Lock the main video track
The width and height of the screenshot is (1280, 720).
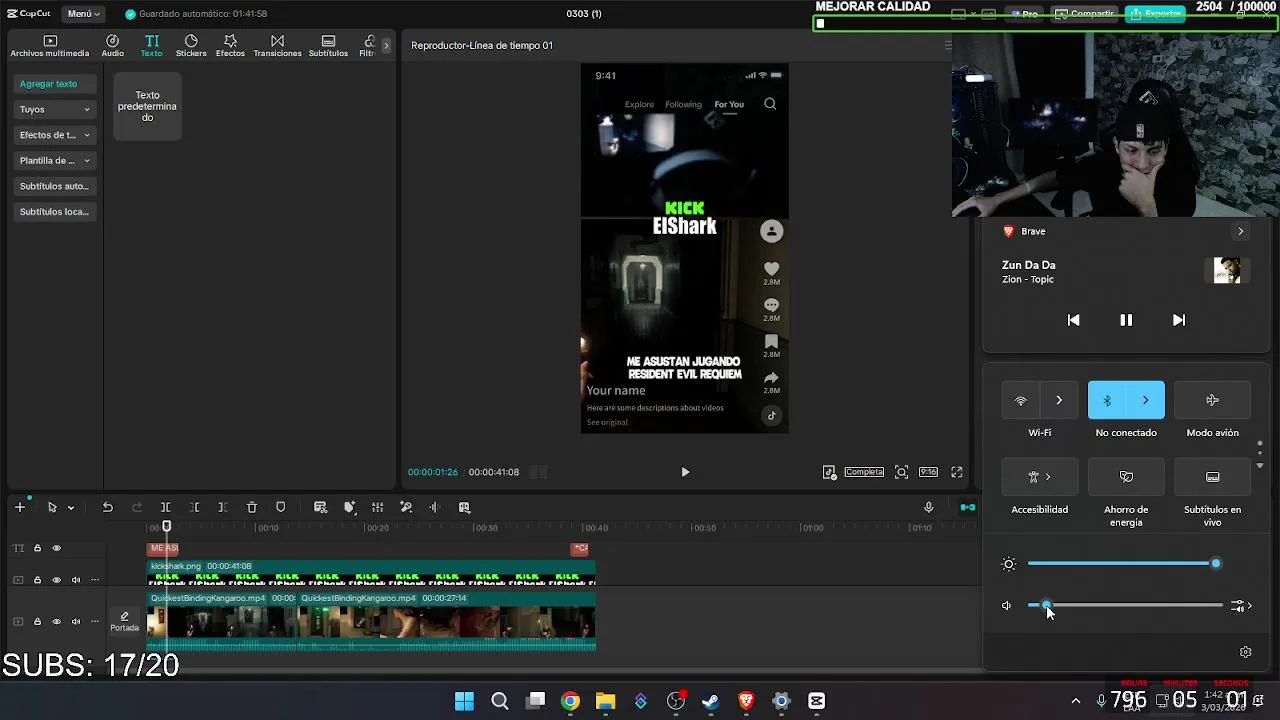[37, 622]
